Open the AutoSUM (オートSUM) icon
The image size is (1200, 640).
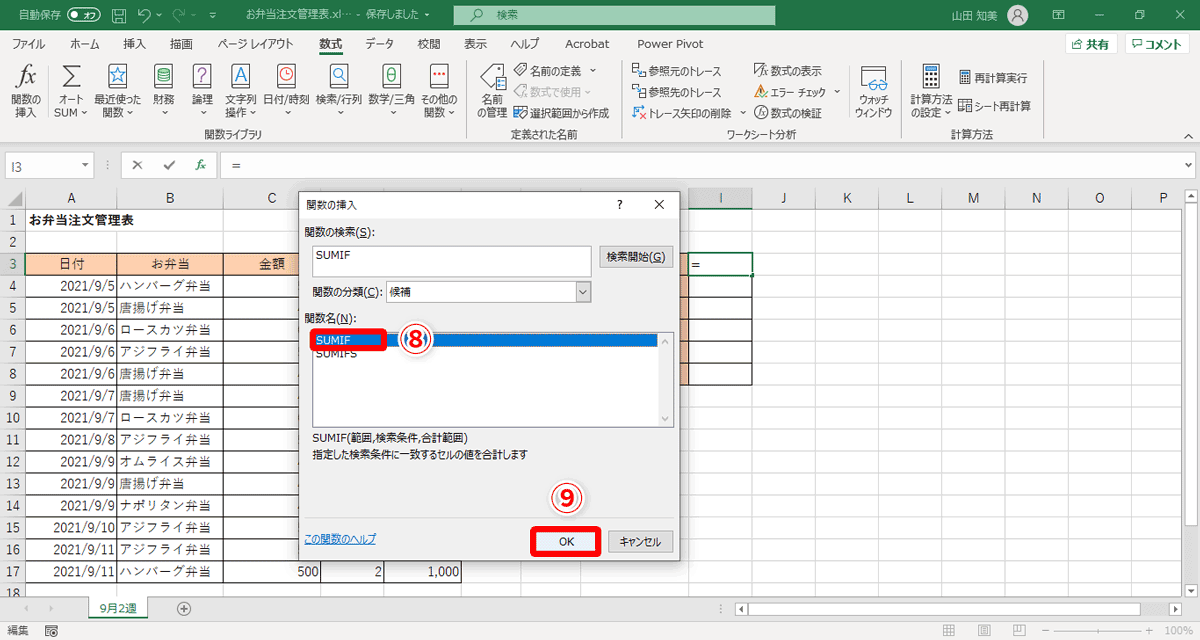[x=71, y=91]
